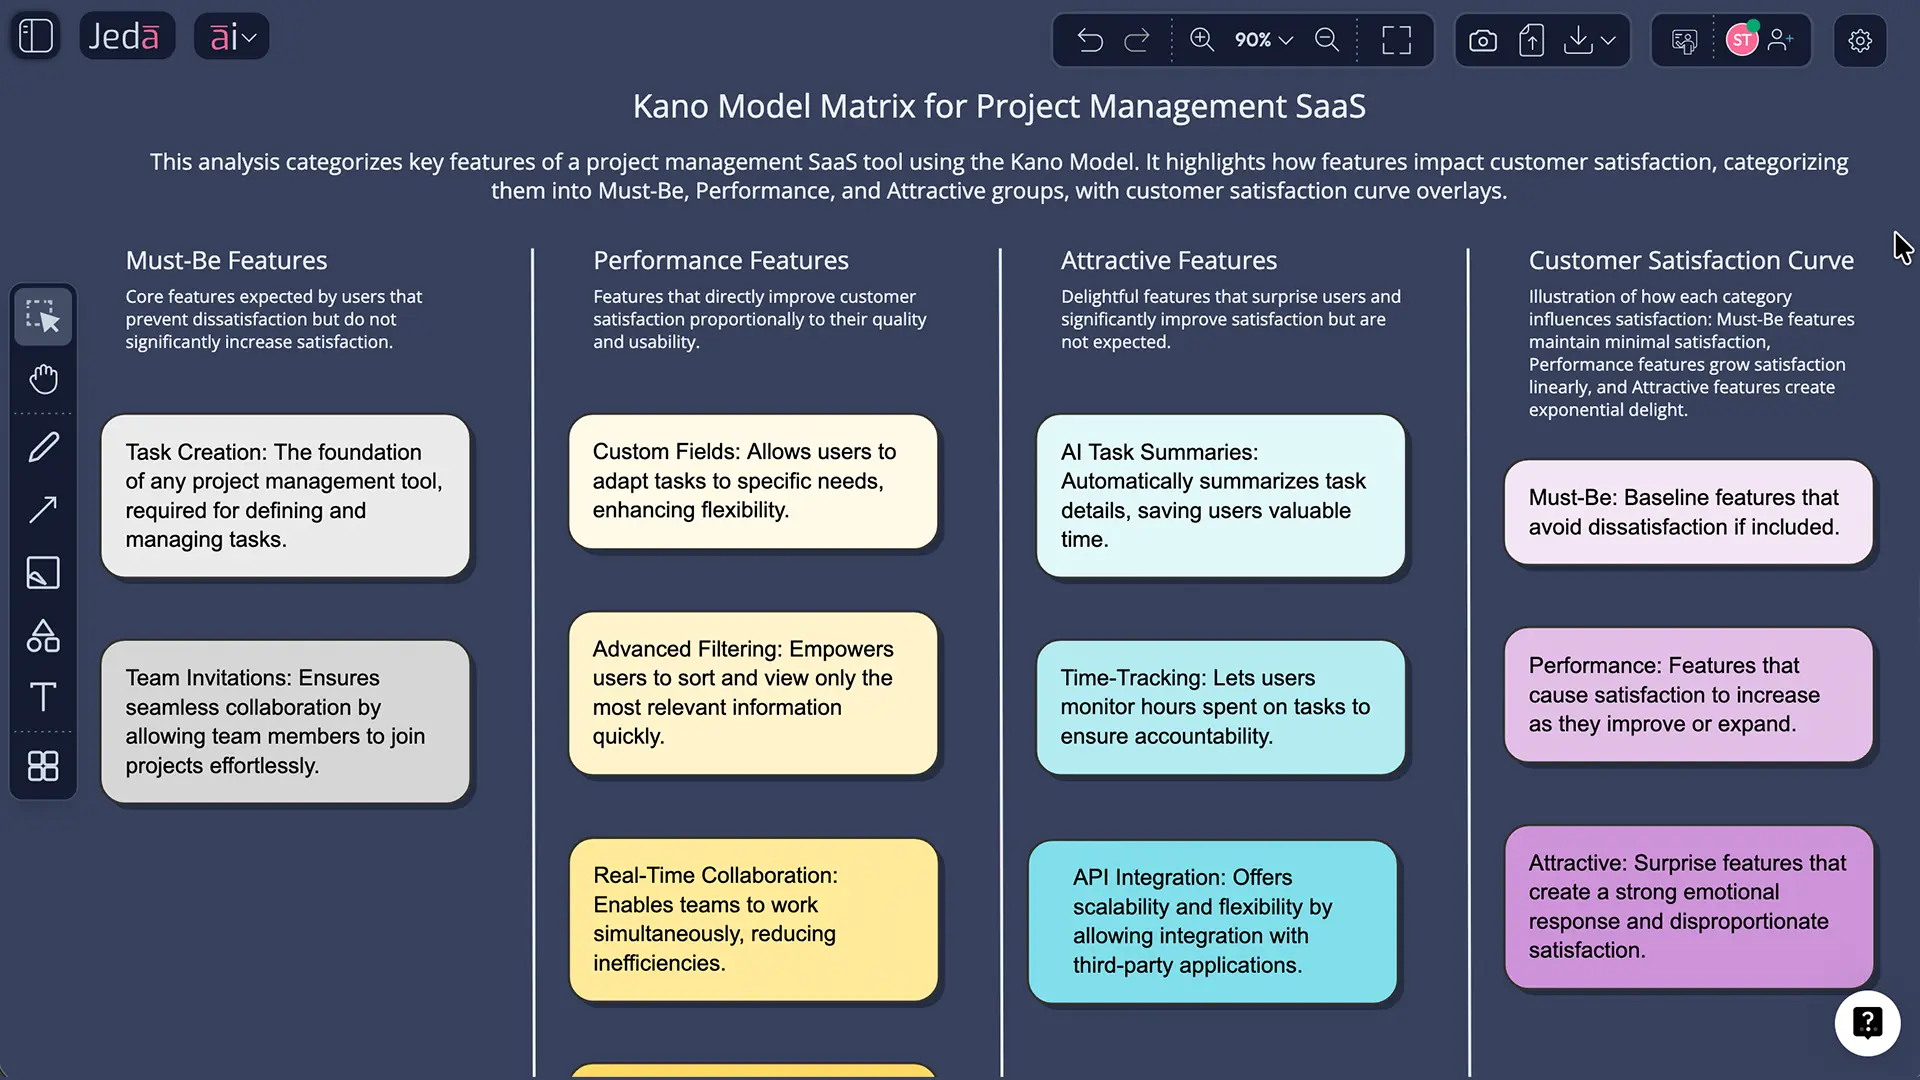Open the Settings gear
Image resolution: width=1920 pixels, height=1080 pixels.
pos(1860,40)
